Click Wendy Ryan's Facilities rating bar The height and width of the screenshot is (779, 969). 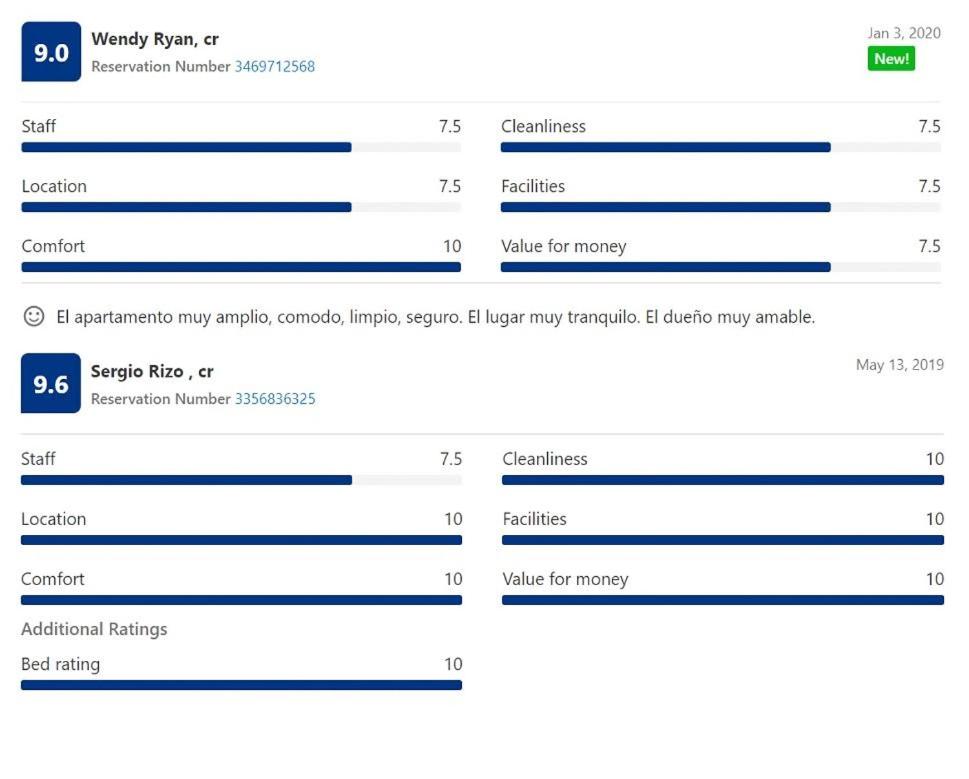click(x=721, y=207)
